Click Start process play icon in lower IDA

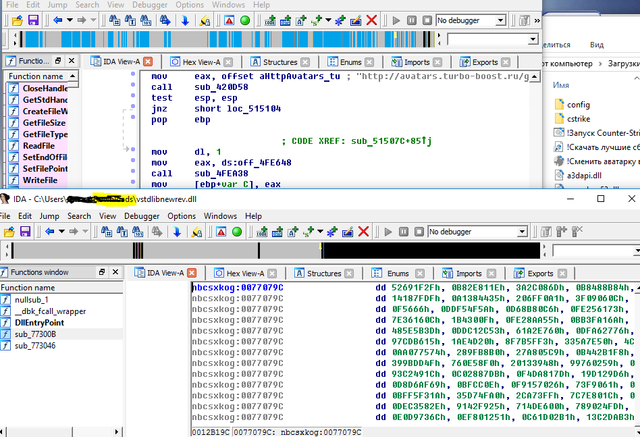[x=388, y=232]
